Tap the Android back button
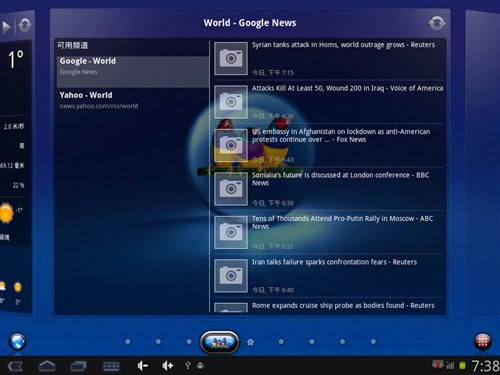The height and width of the screenshot is (375, 500). pos(15,366)
